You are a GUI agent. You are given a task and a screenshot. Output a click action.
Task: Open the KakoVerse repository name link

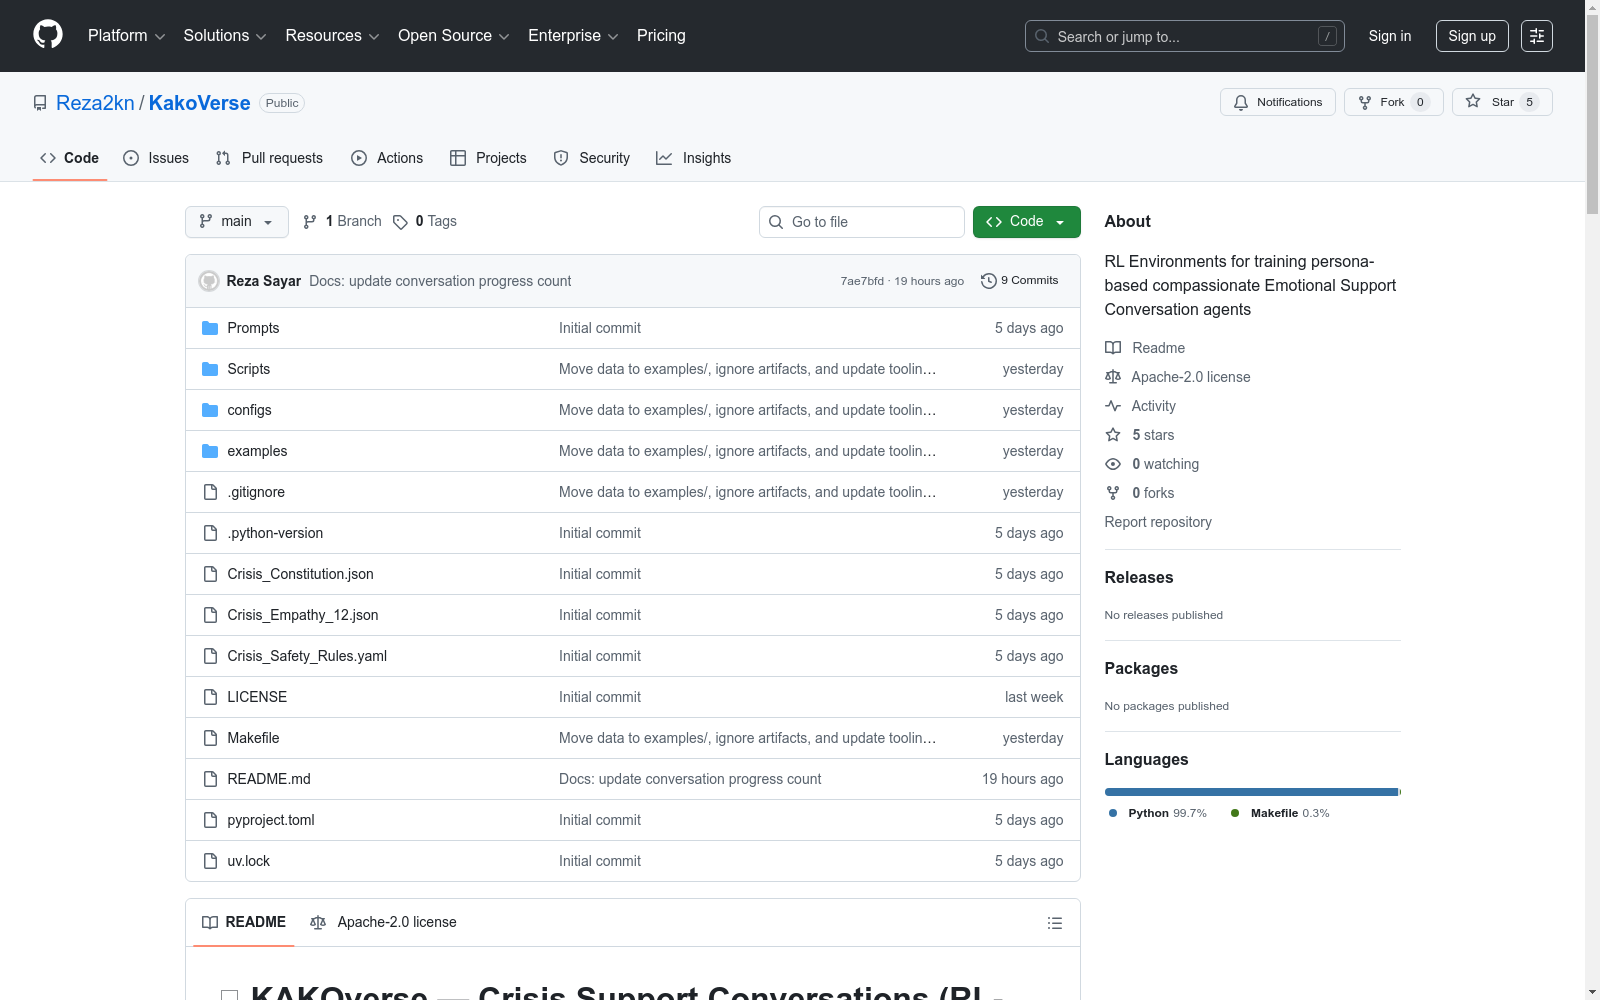pyautogui.click(x=200, y=103)
